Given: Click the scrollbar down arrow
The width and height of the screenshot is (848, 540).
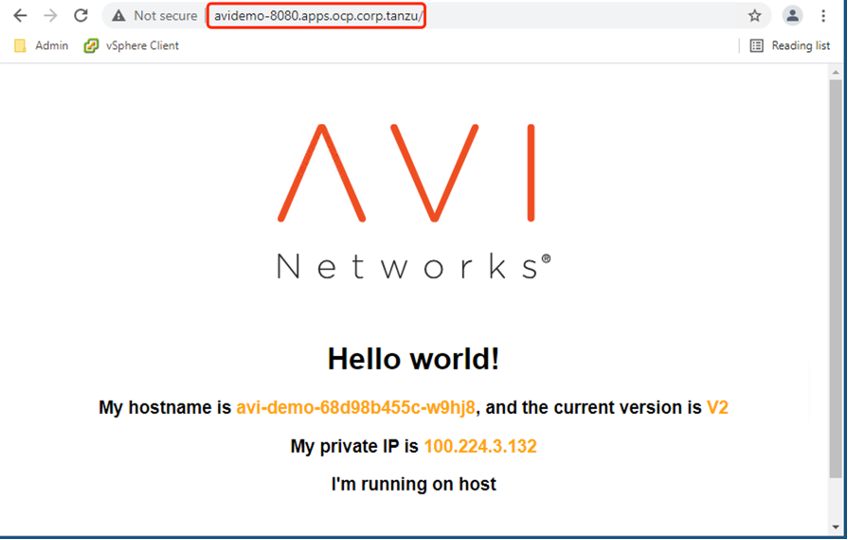Looking at the screenshot, I should (x=836, y=526).
